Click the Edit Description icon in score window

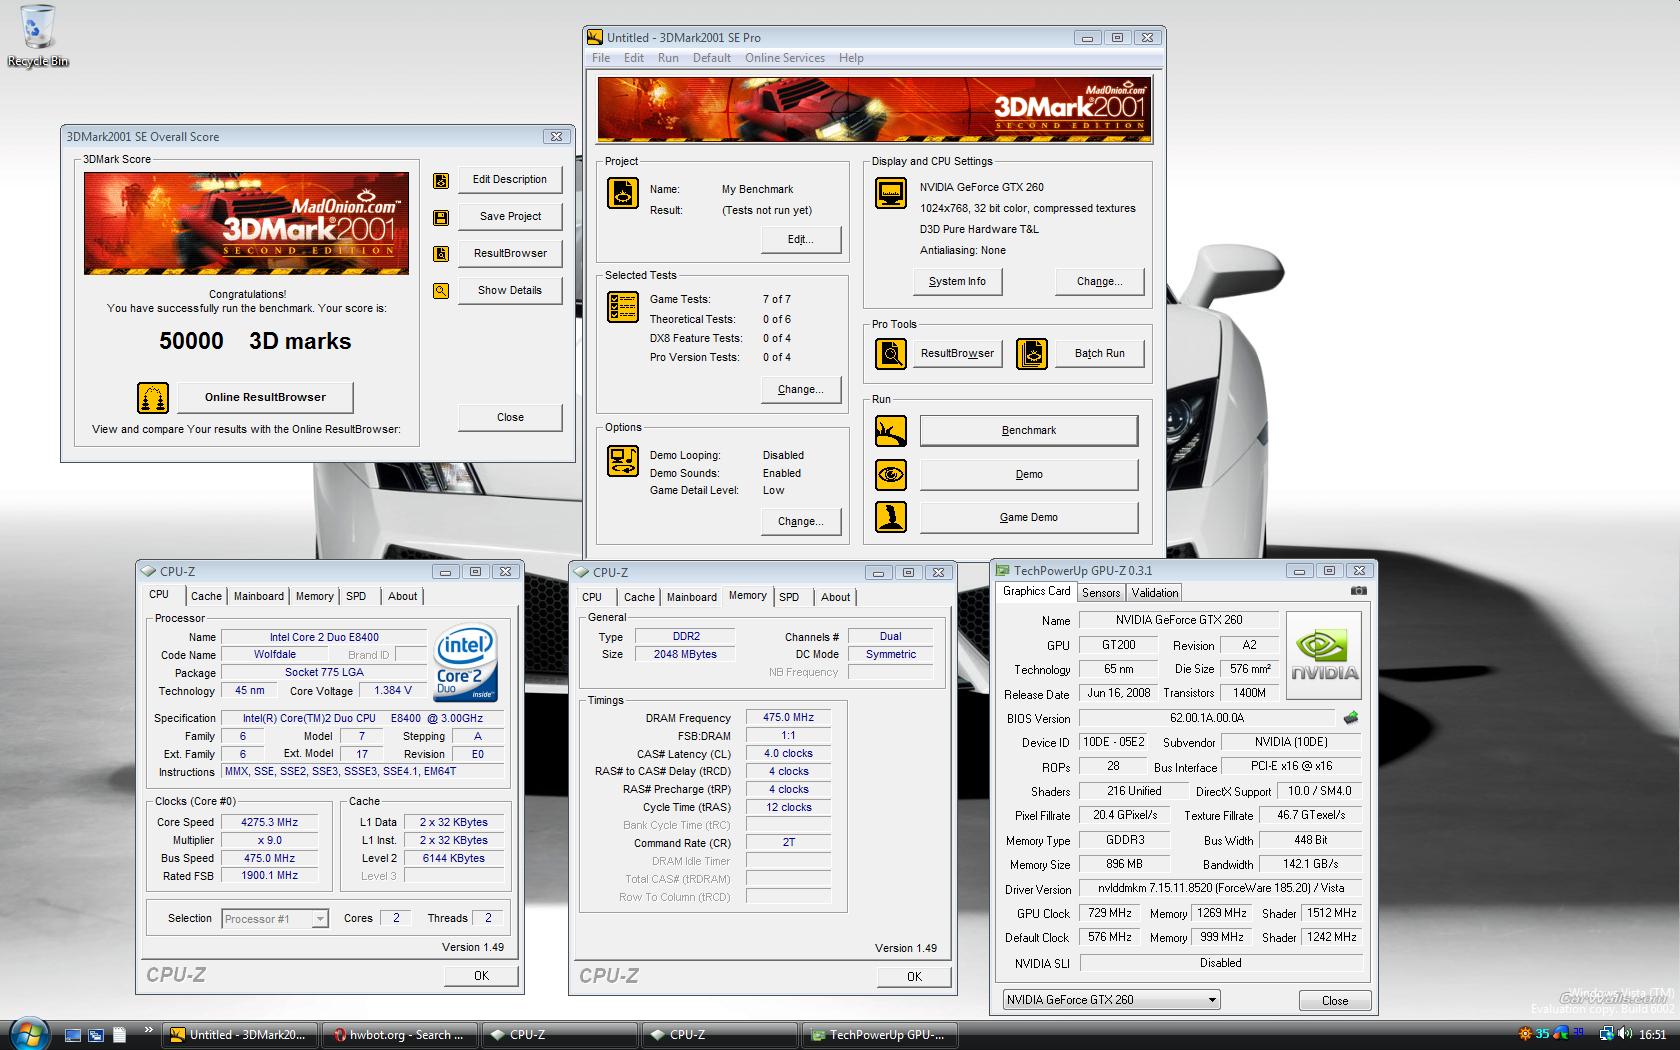pos(441,181)
